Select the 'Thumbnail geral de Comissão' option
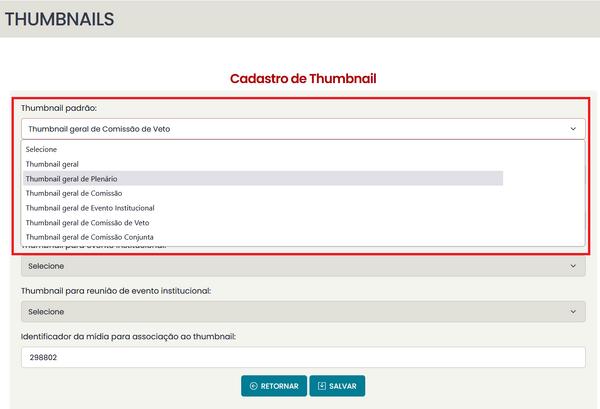 tap(73, 192)
